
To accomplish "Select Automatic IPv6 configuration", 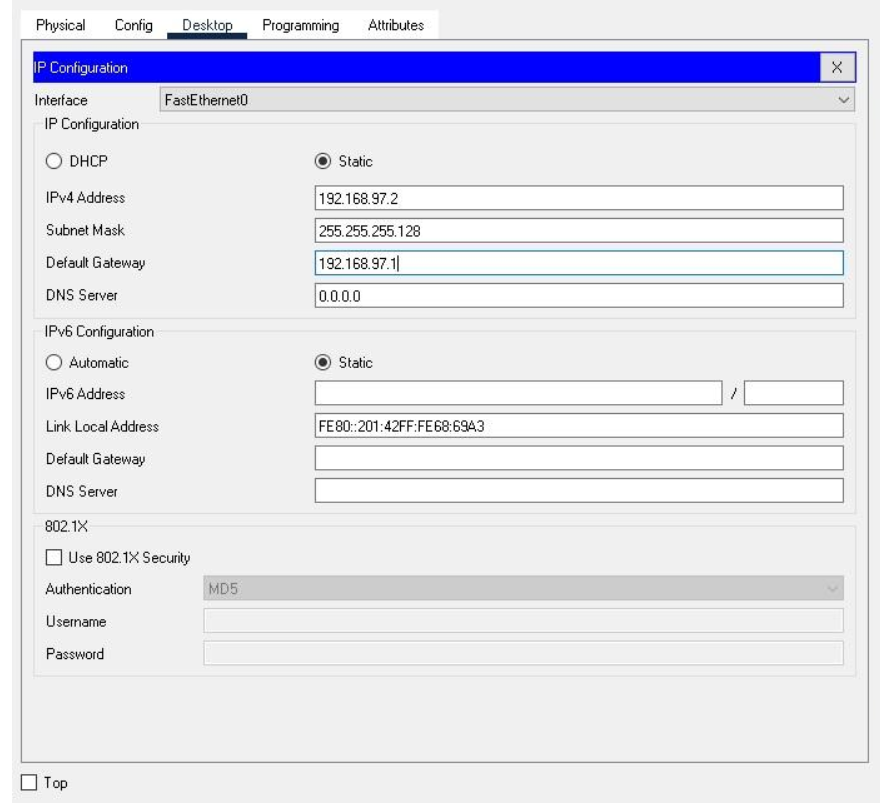I will [54, 362].
